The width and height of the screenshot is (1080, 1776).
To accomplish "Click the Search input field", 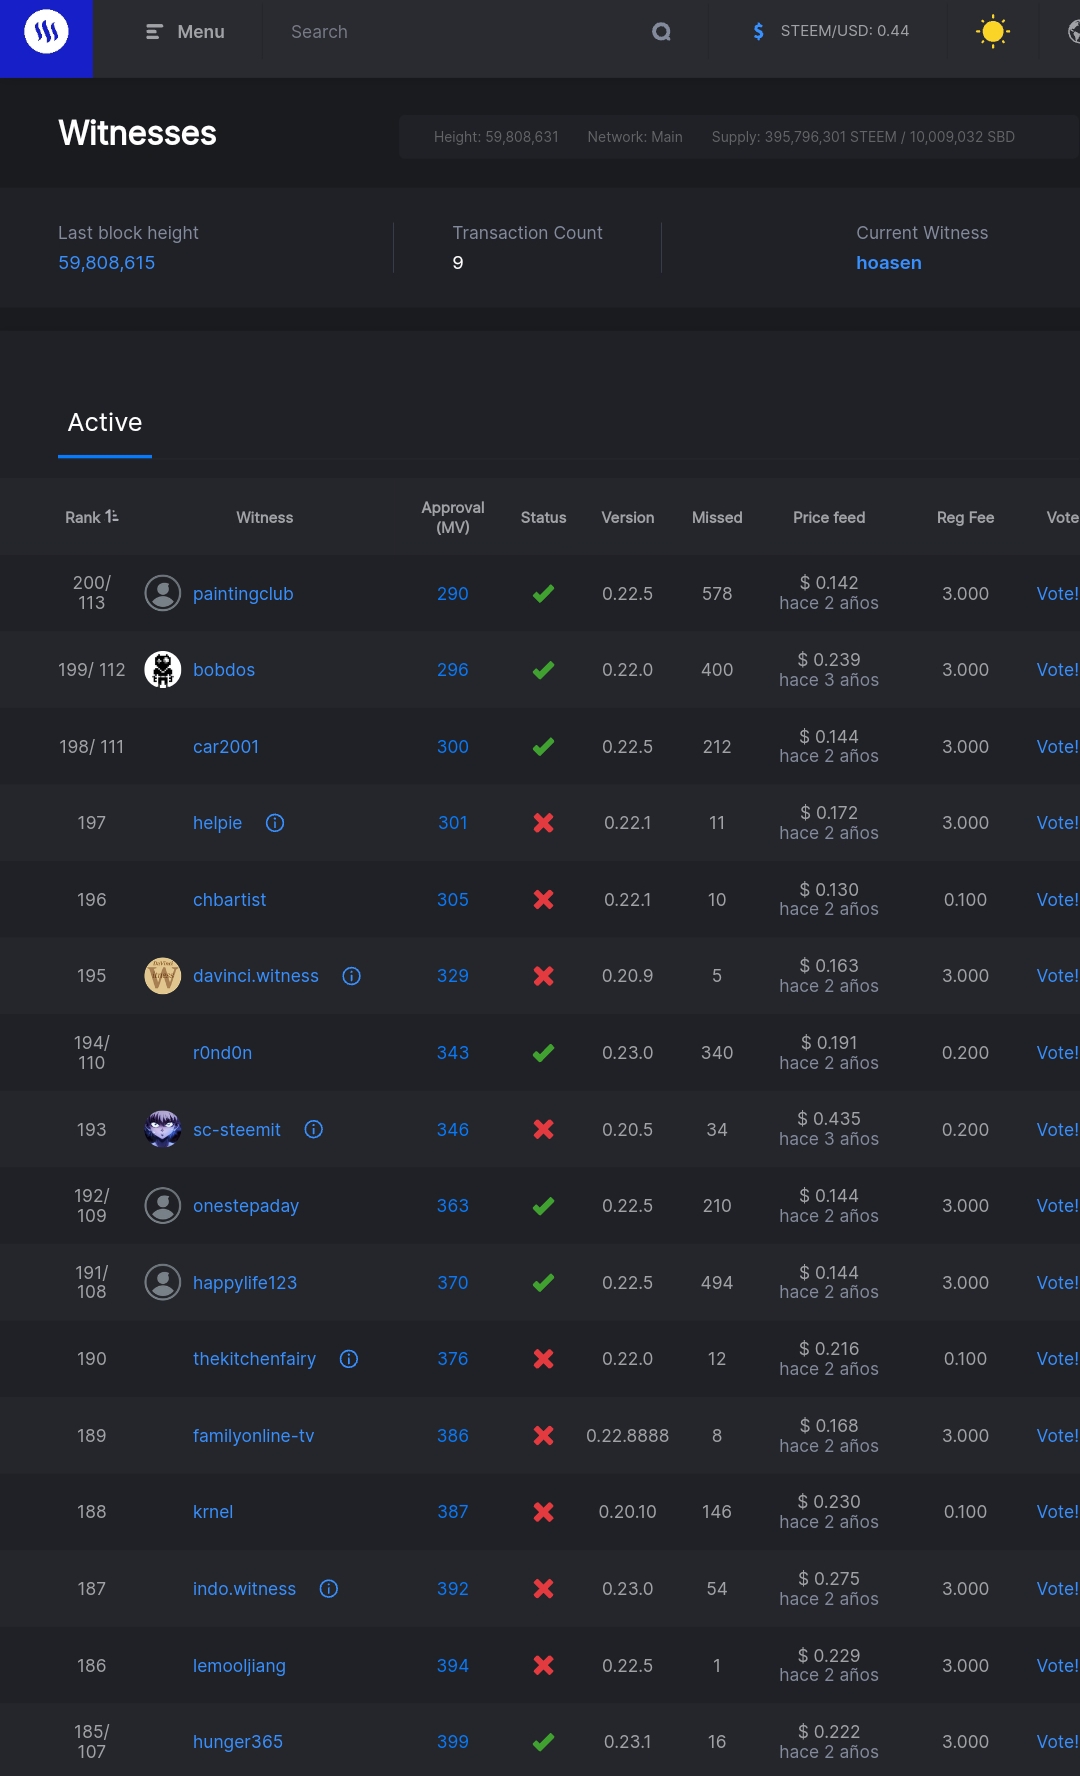I will click(460, 32).
